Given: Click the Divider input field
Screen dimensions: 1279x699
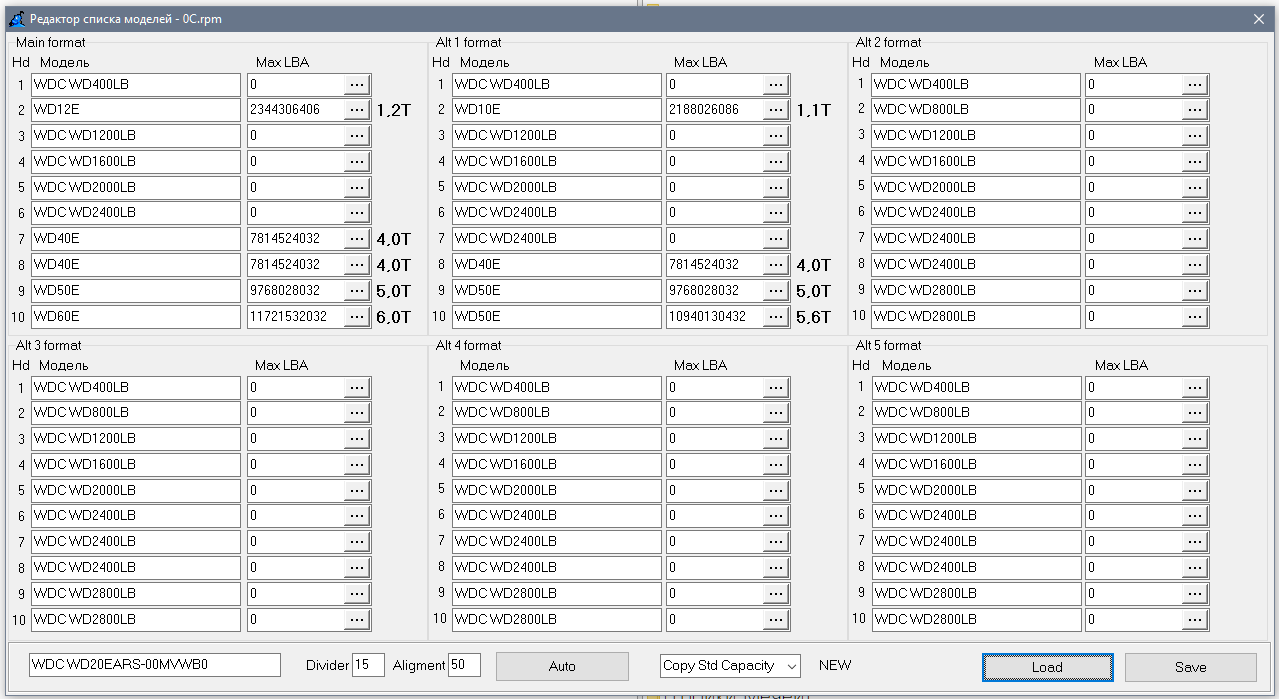Looking at the screenshot, I should (368, 665).
